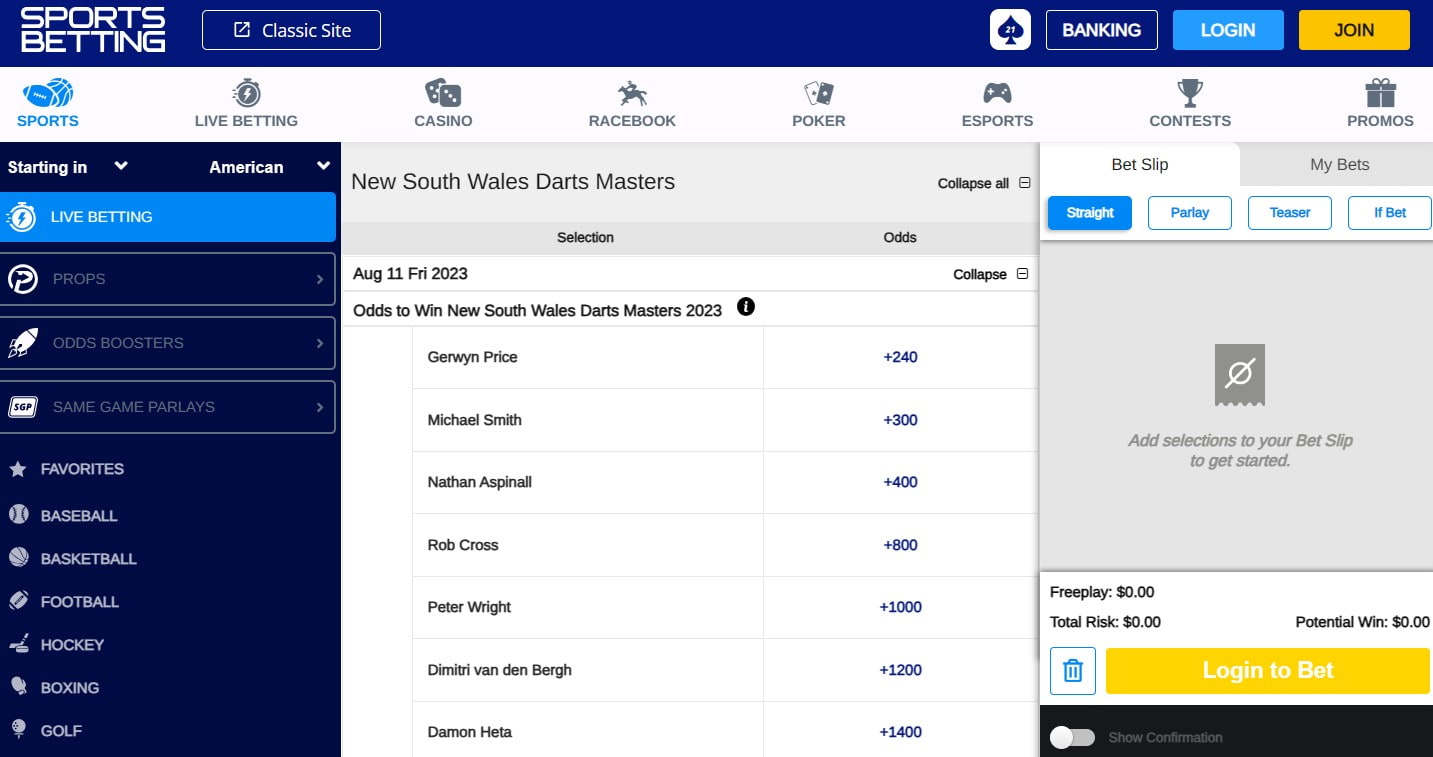Screen dimensions: 1433x757
Task: Expand the Props chevron
Action: pos(320,279)
